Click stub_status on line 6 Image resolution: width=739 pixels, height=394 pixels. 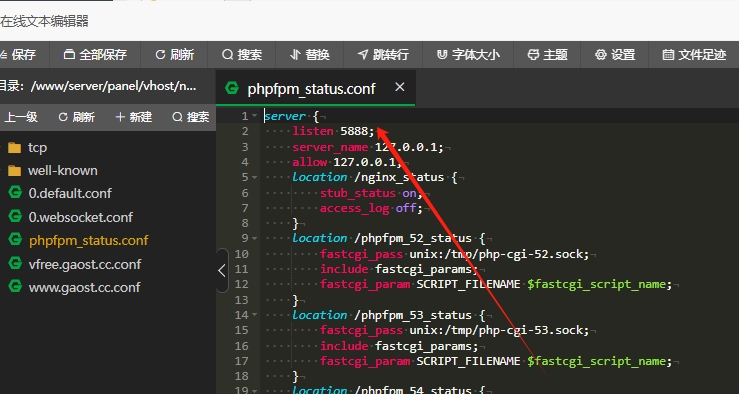click(358, 193)
